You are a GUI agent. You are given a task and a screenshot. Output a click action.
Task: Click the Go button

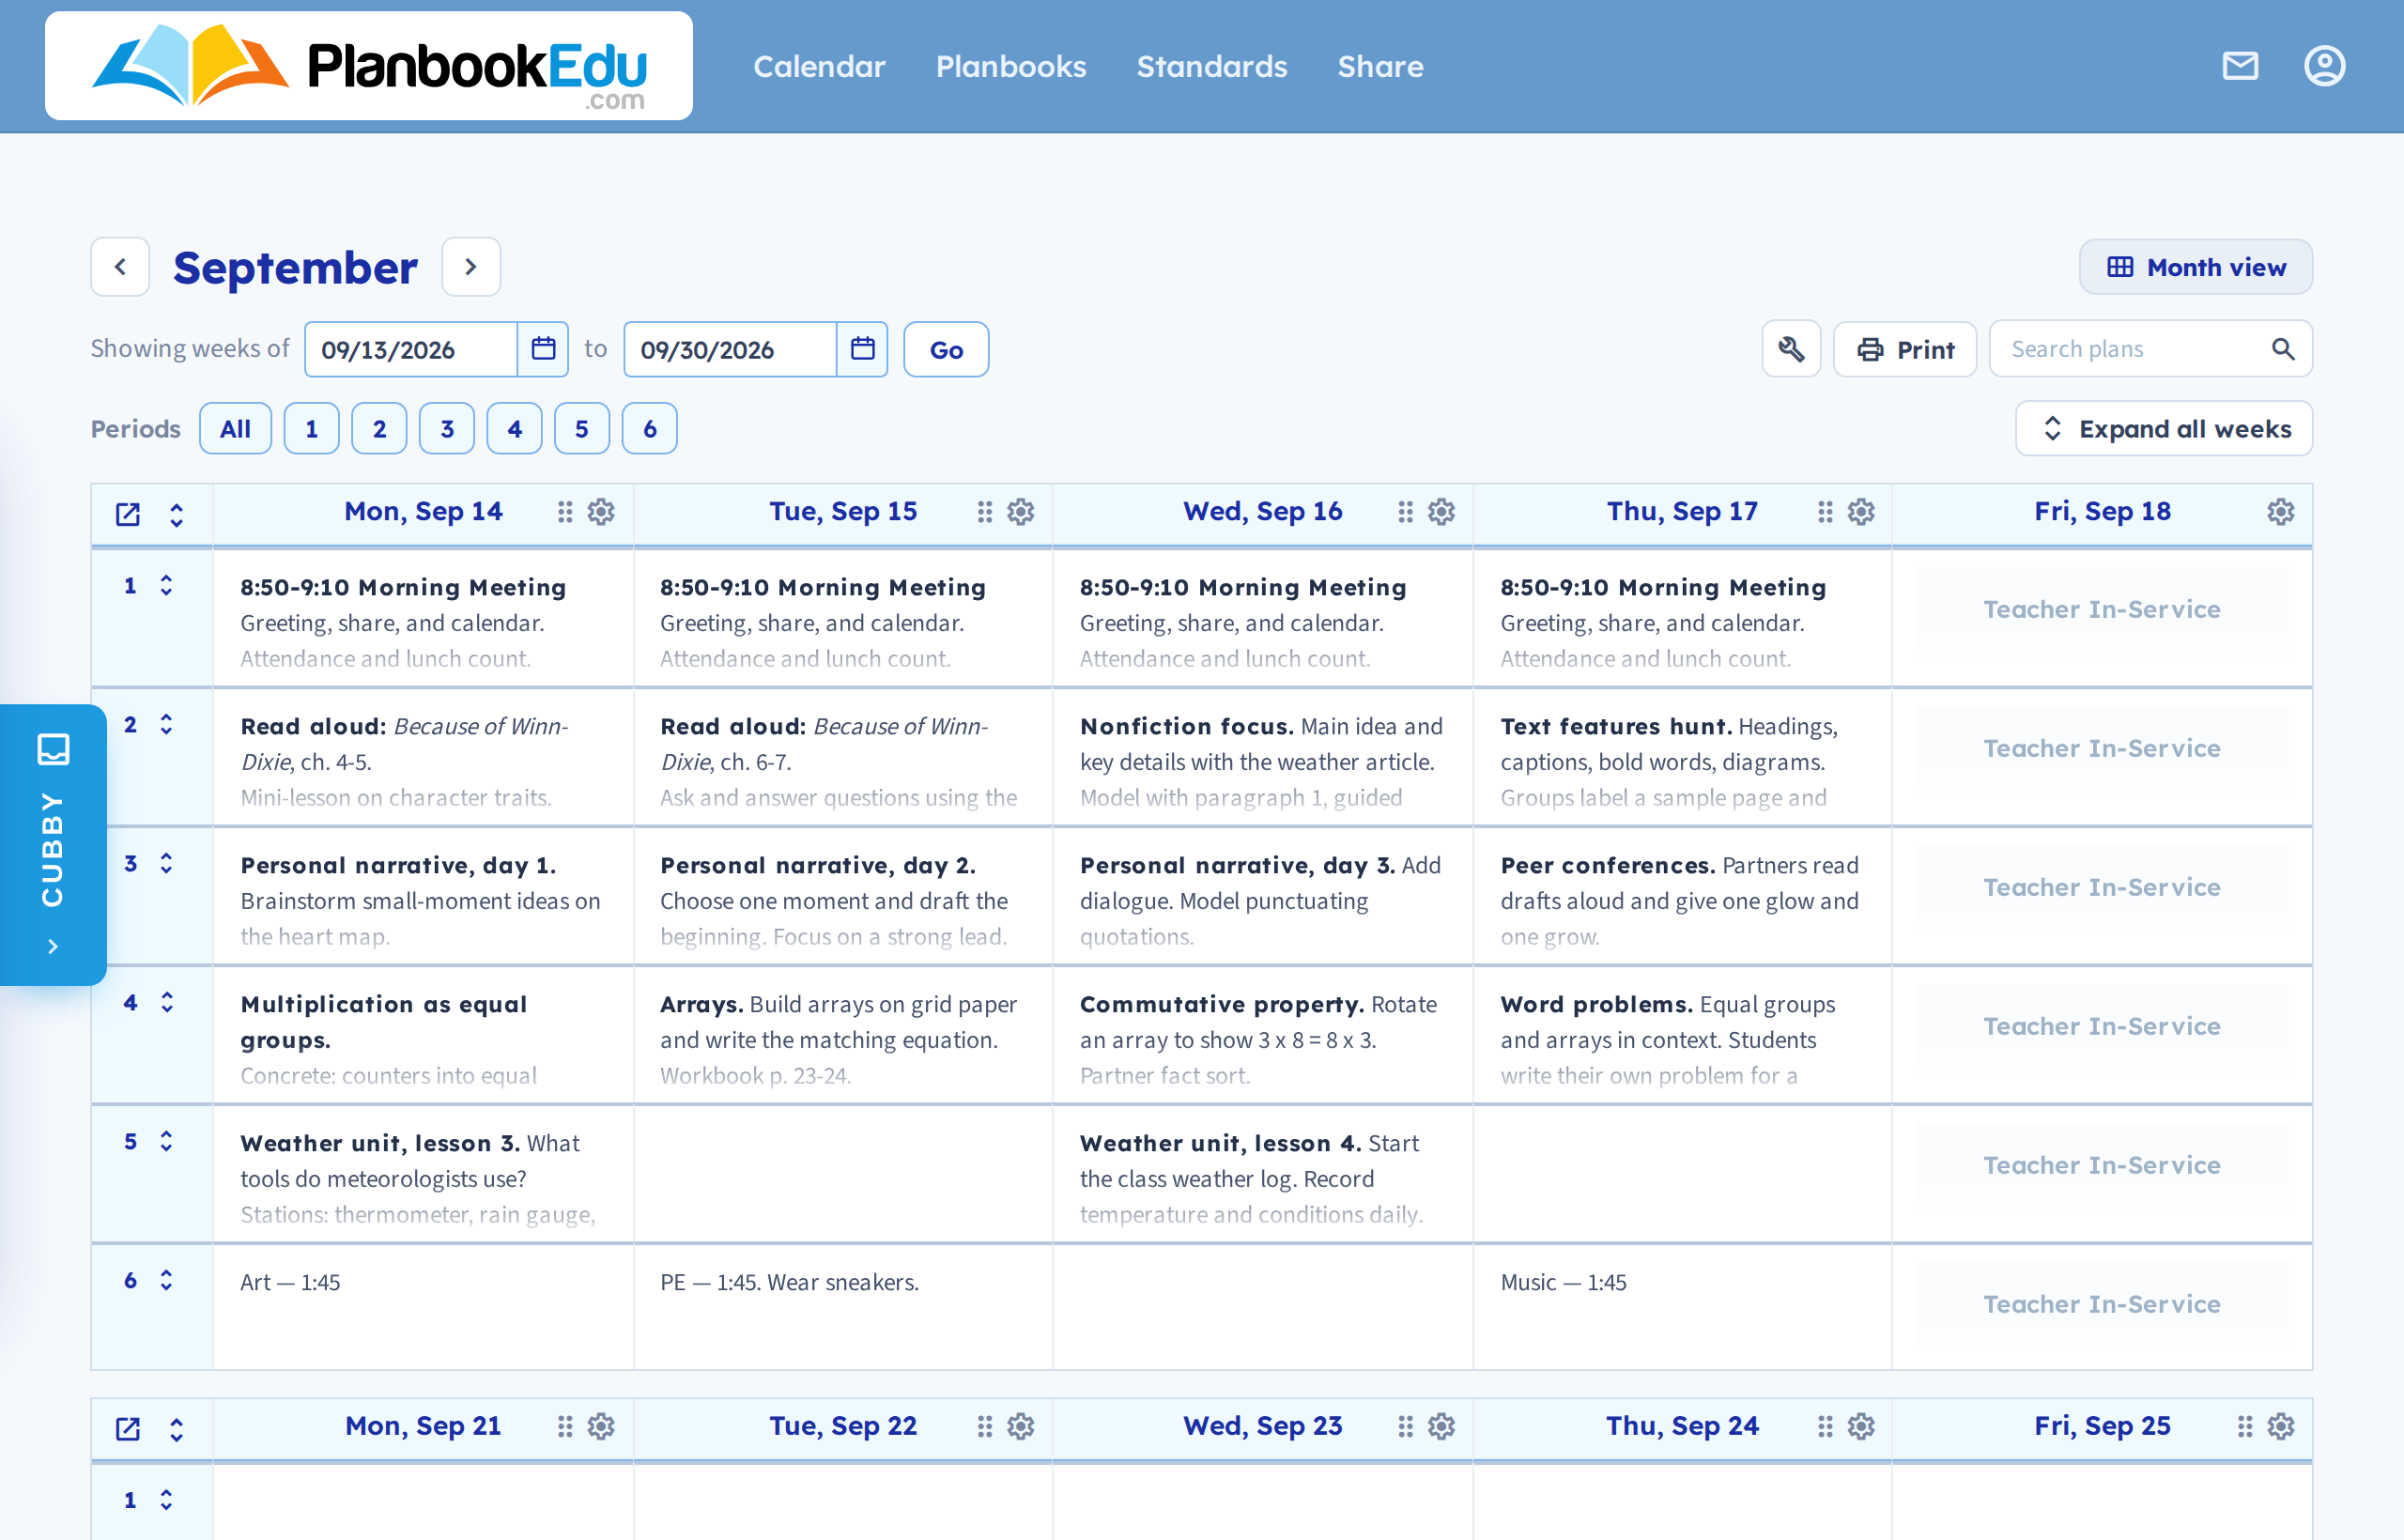(946, 349)
